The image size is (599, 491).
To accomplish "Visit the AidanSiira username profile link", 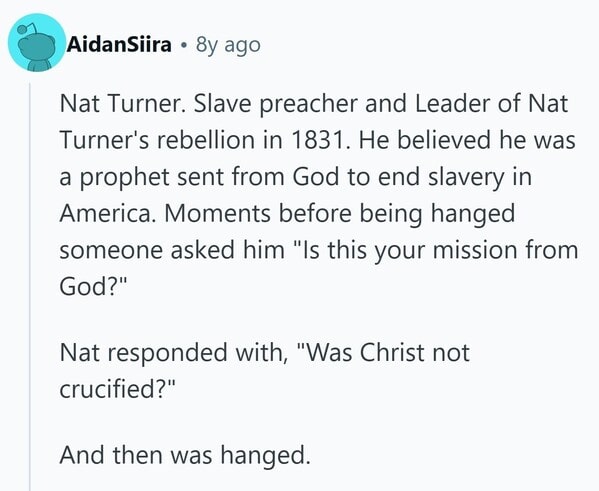I will click(119, 45).
